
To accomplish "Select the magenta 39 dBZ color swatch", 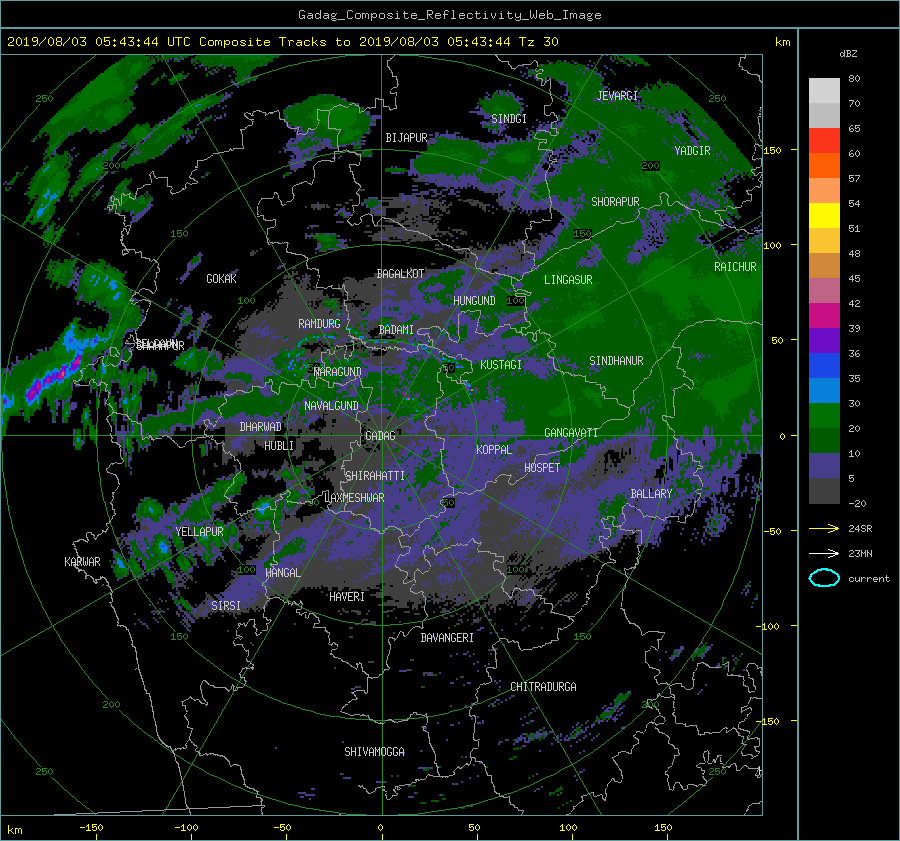I will point(824,316).
